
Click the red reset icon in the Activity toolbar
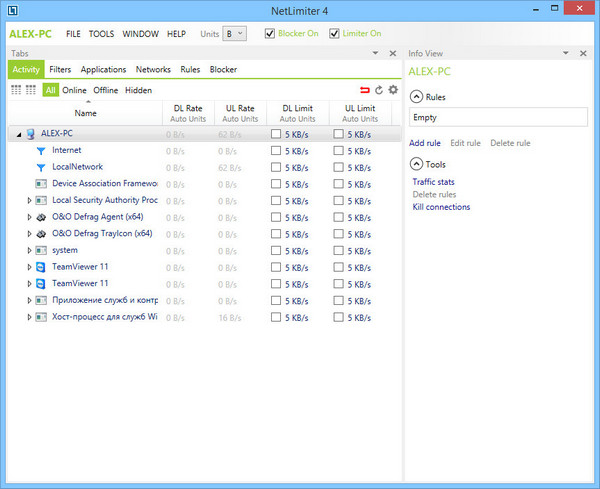[365, 90]
